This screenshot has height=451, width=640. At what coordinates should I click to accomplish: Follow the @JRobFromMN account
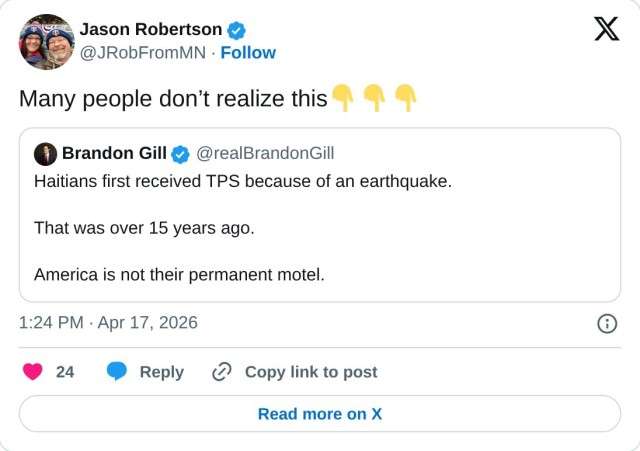tap(248, 52)
